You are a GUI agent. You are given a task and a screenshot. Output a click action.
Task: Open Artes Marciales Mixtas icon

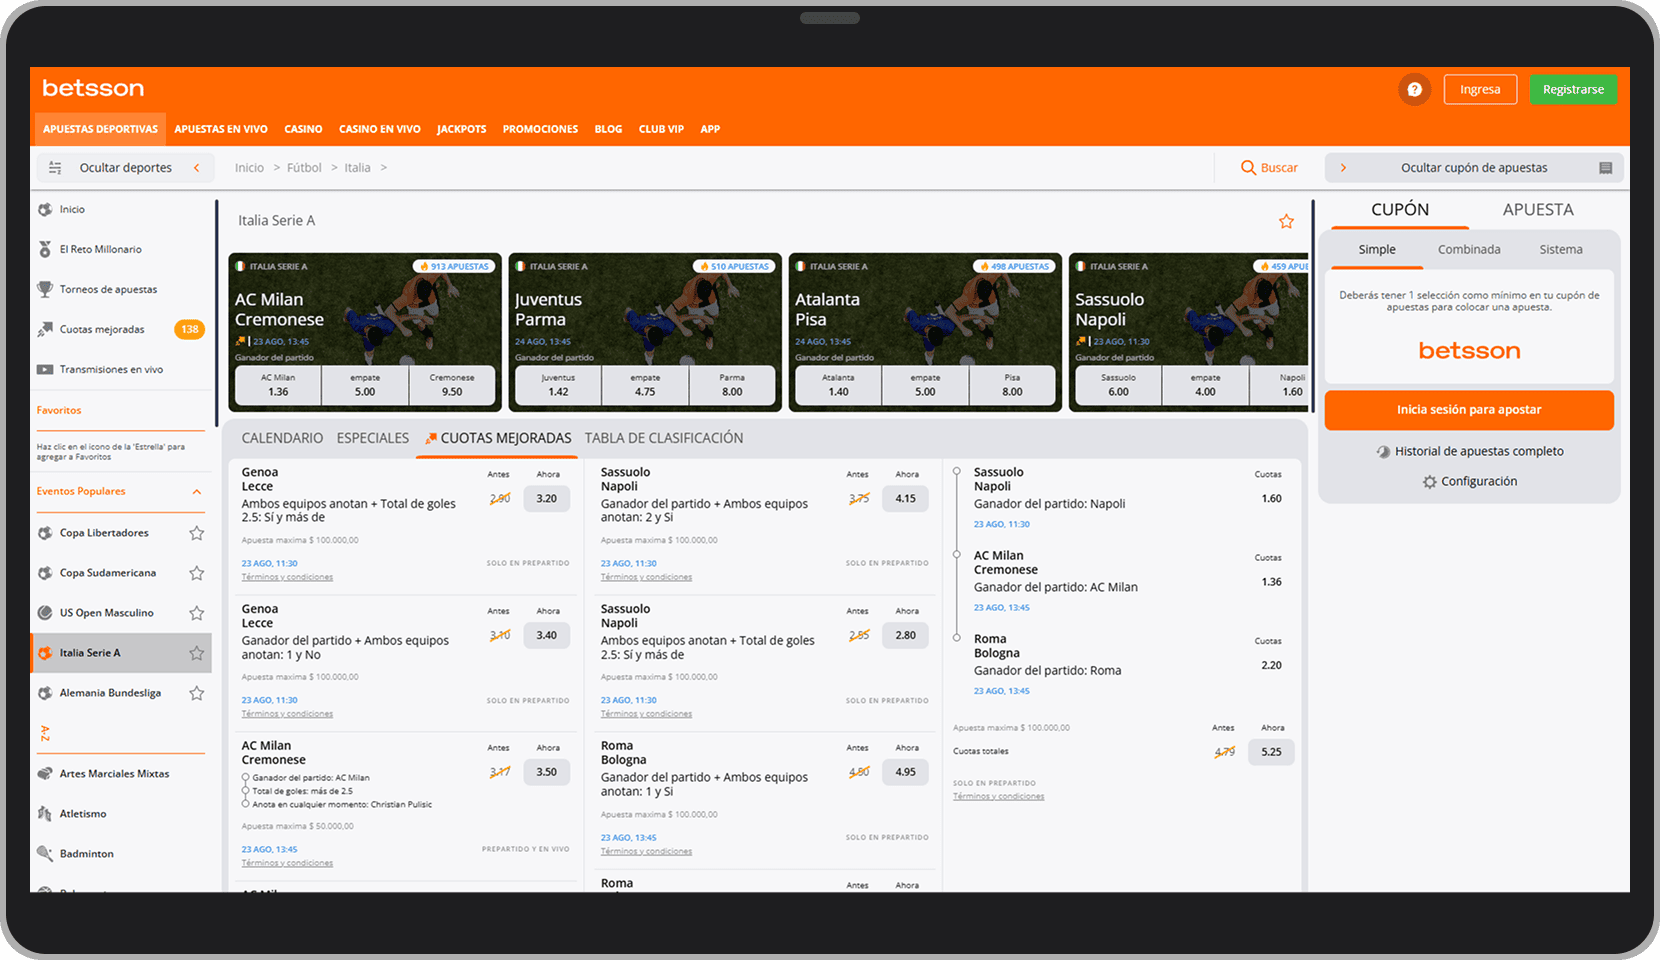click(45, 773)
